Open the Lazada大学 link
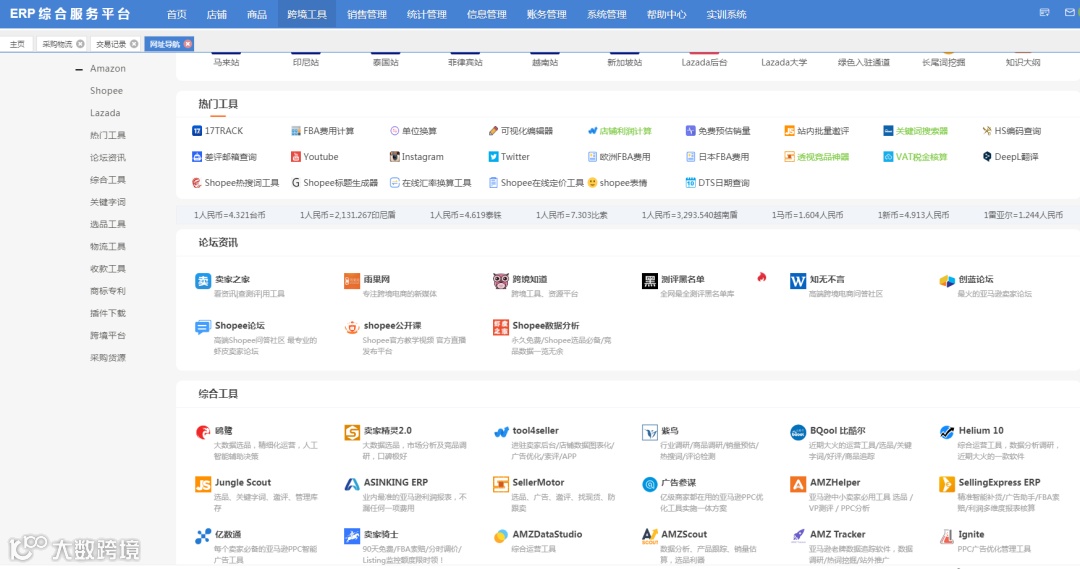Viewport: 1080px width, 569px height. click(784, 63)
